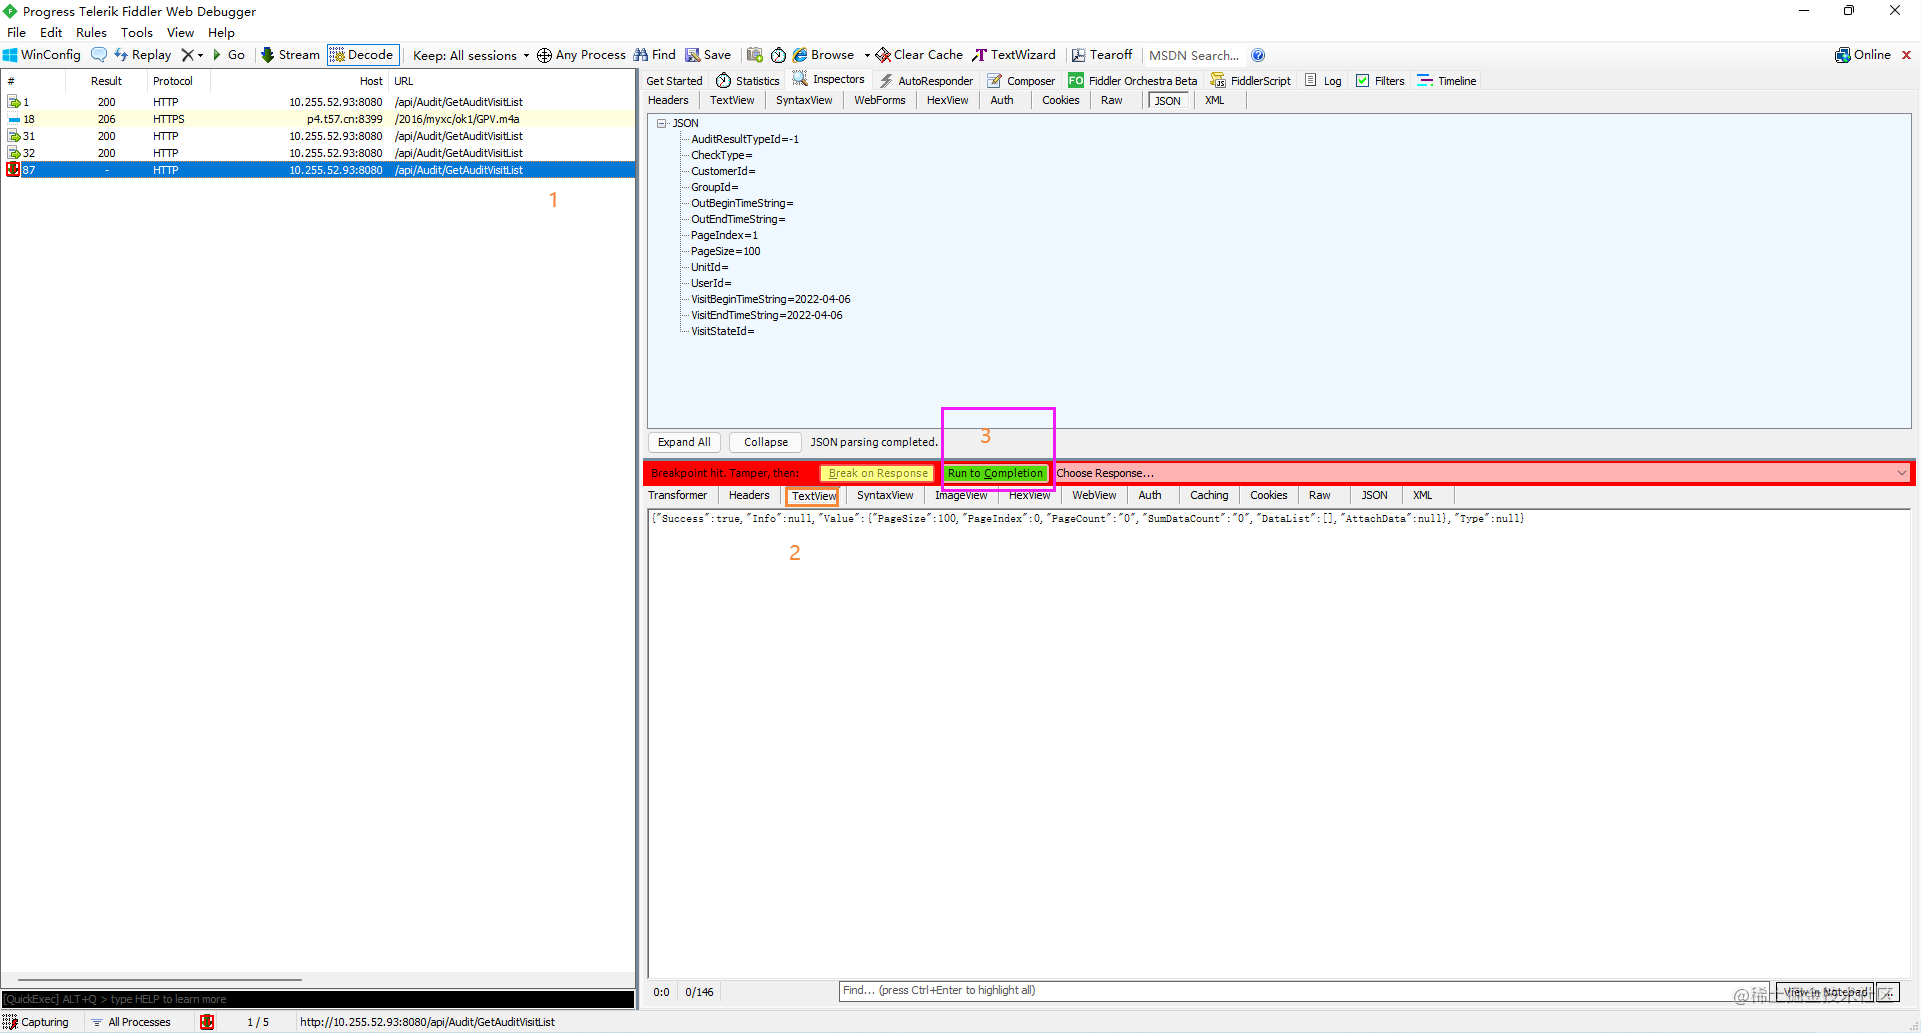
Task: Open the Tools menu
Action: (x=137, y=32)
